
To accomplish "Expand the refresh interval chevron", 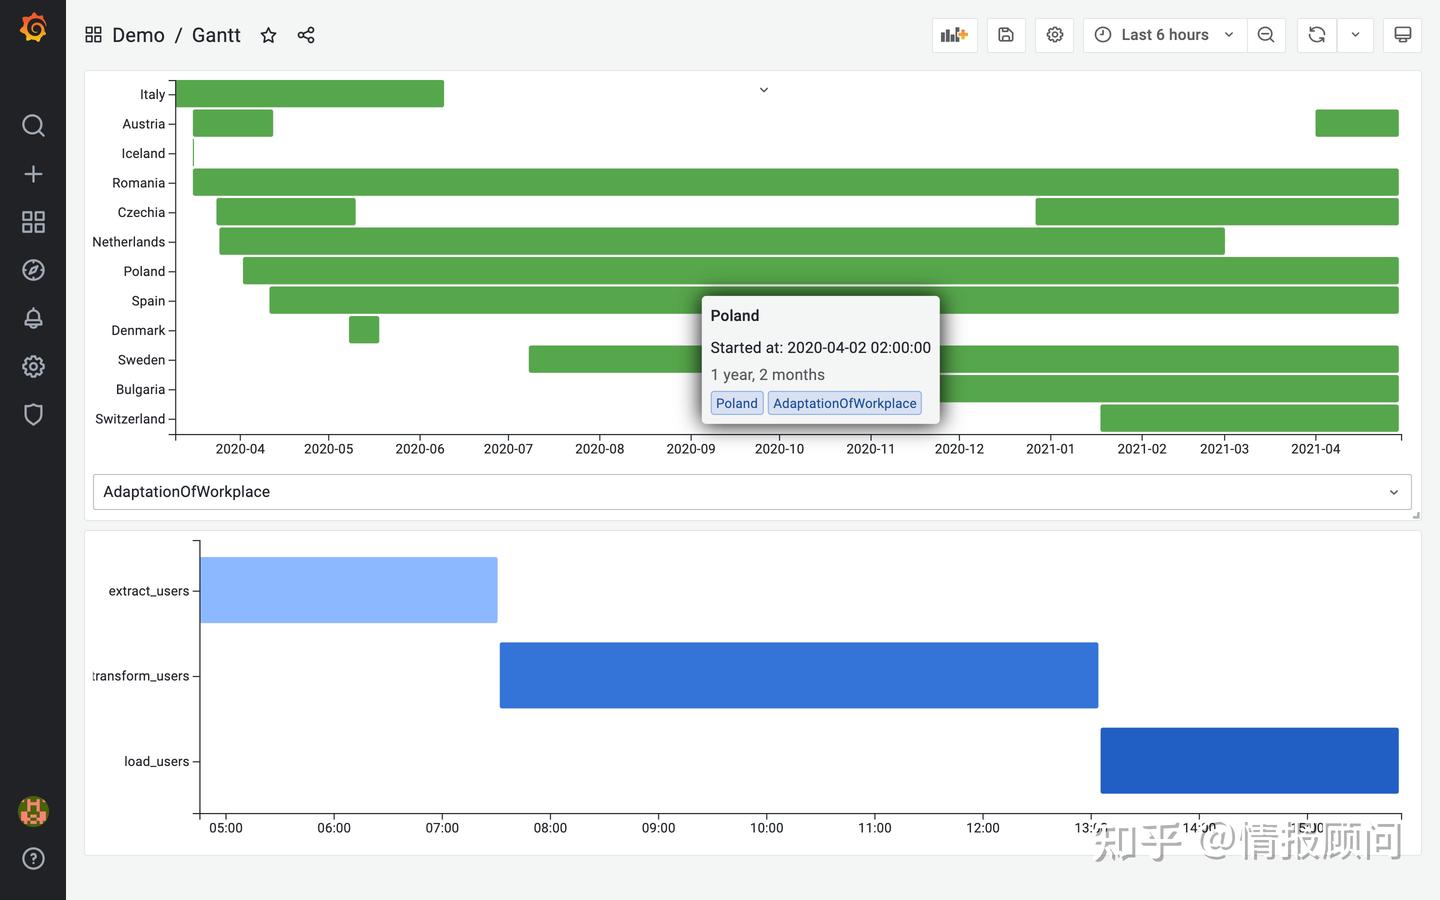I will point(1356,35).
